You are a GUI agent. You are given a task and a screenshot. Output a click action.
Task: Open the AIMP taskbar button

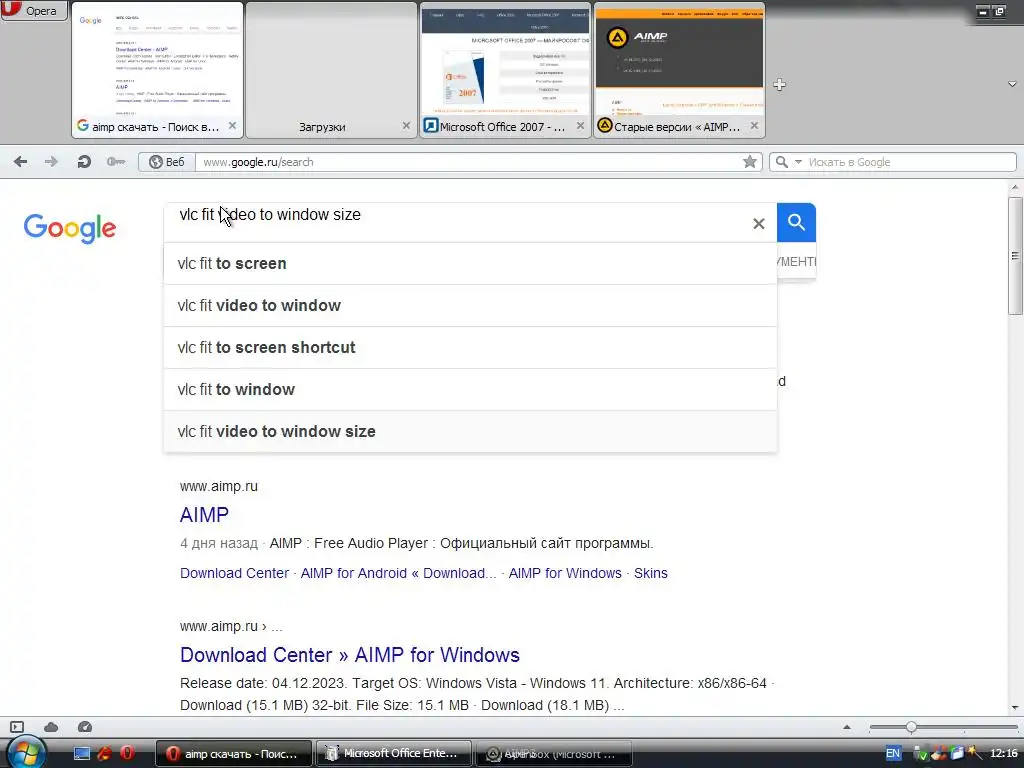[x=554, y=754]
